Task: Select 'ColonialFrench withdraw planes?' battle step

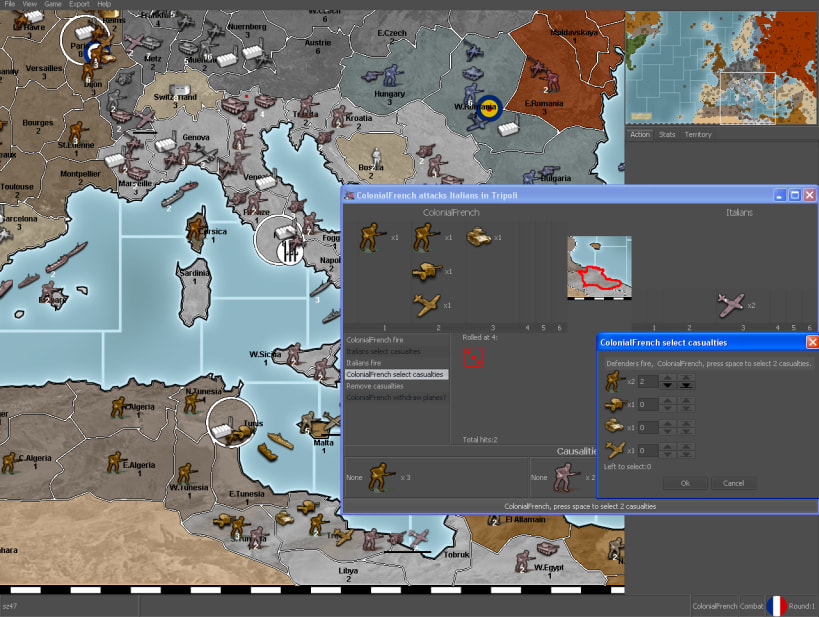Action: tap(396, 398)
